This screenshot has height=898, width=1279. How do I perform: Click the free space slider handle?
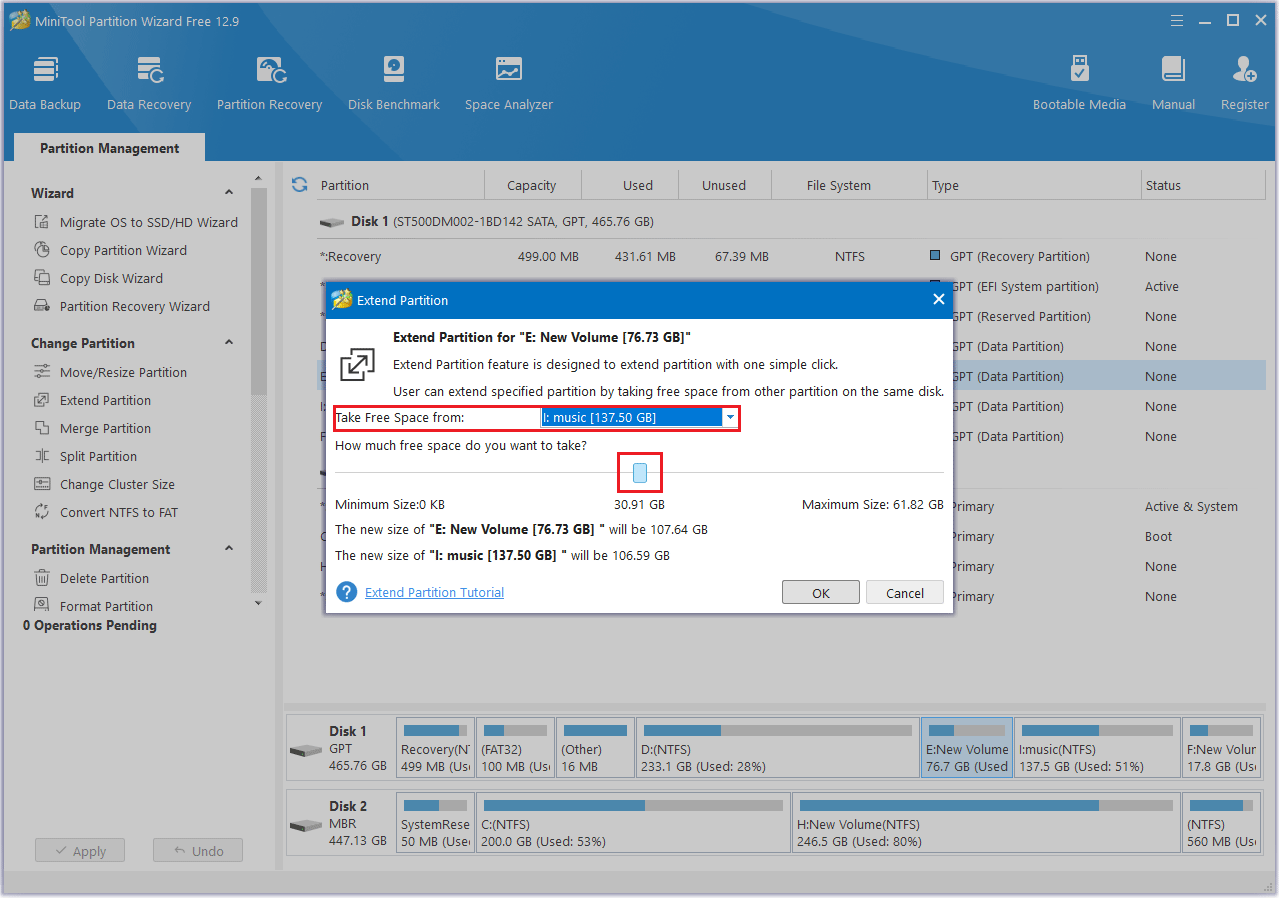click(640, 473)
